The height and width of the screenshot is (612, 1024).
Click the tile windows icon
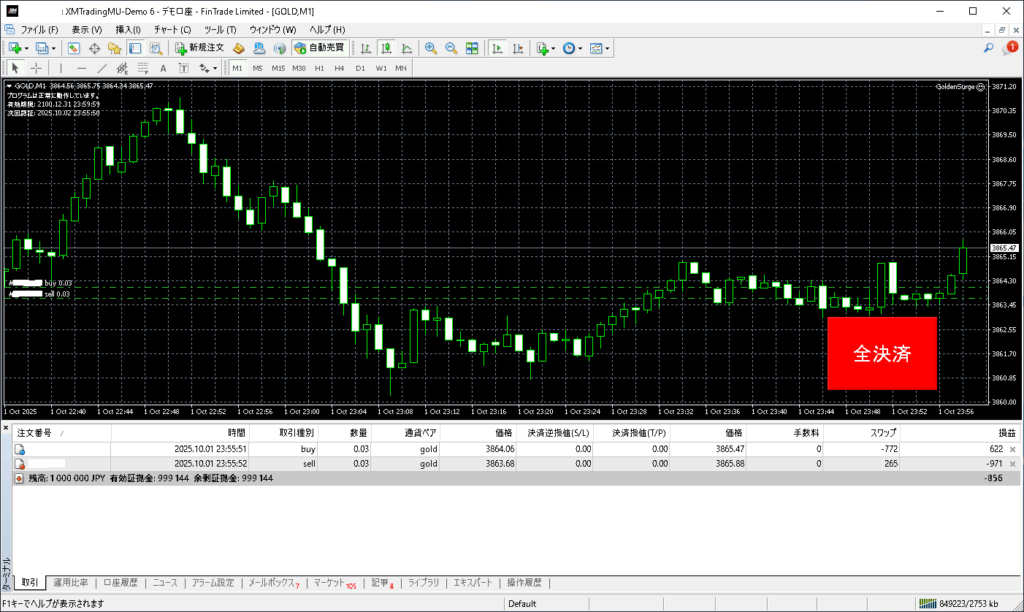point(472,48)
